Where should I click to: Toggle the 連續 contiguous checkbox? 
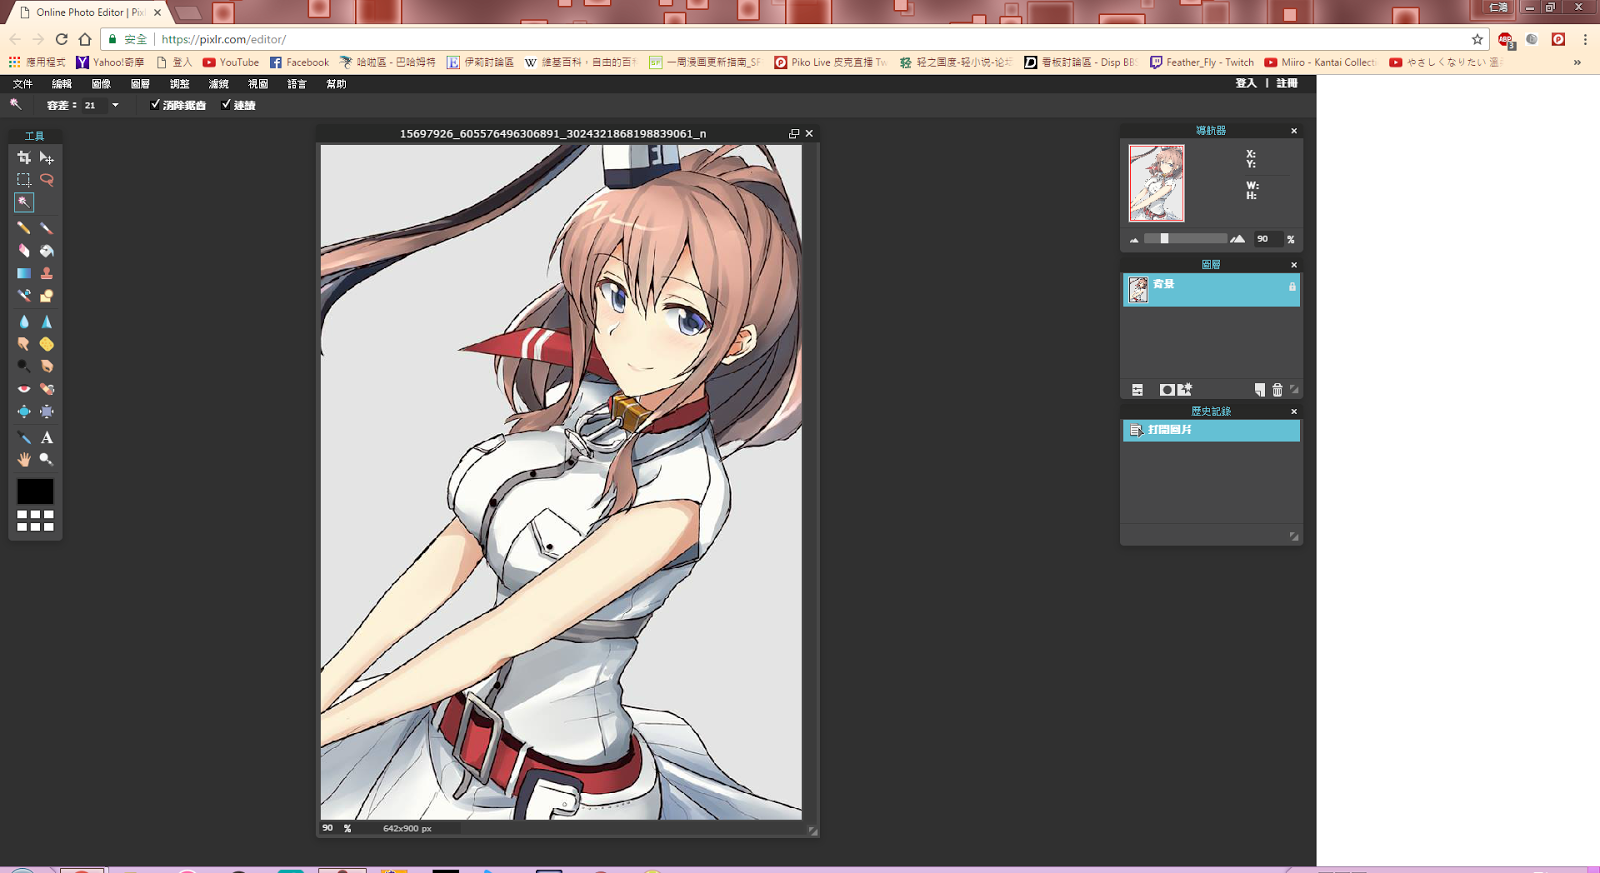click(226, 104)
